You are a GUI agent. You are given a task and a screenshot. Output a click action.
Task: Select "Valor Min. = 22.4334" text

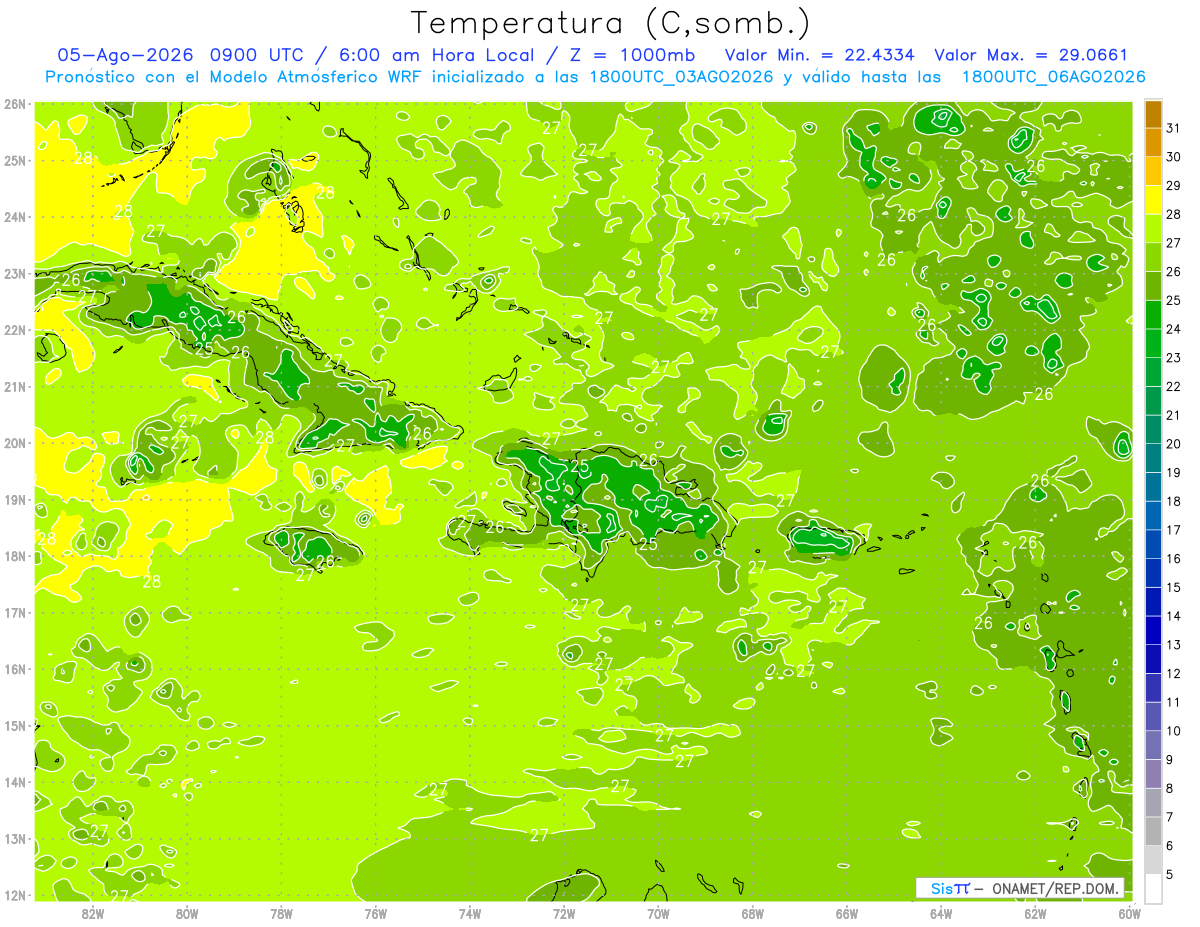tap(819, 55)
